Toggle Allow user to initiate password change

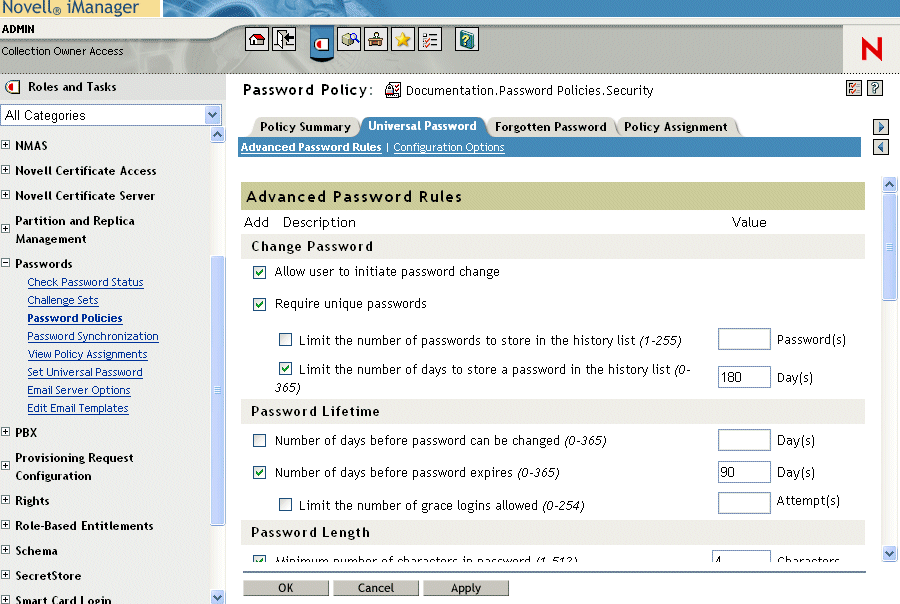pos(259,272)
